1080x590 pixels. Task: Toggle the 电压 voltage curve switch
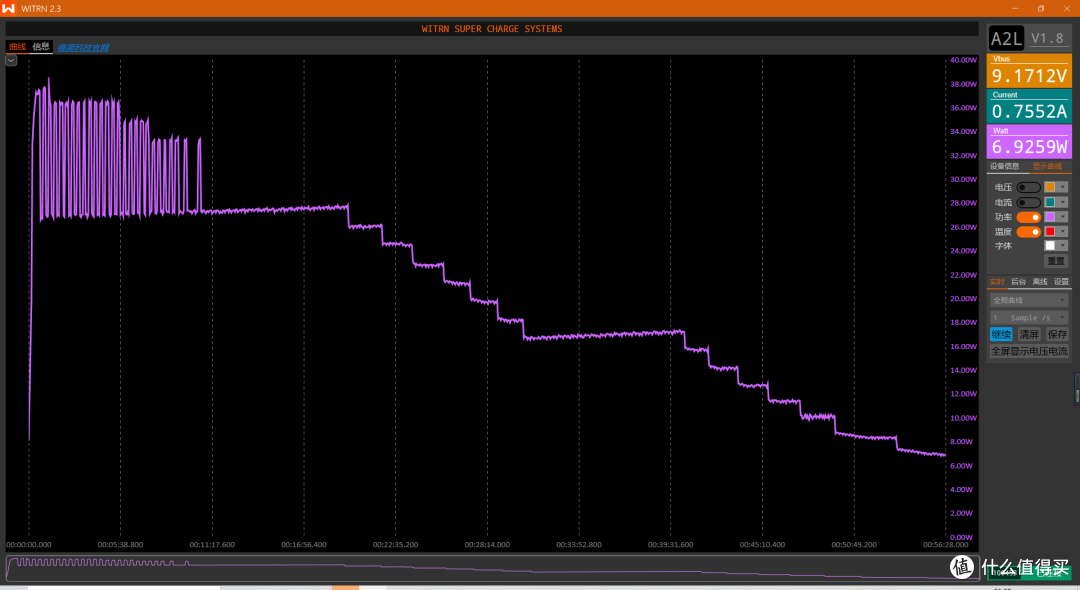1028,187
